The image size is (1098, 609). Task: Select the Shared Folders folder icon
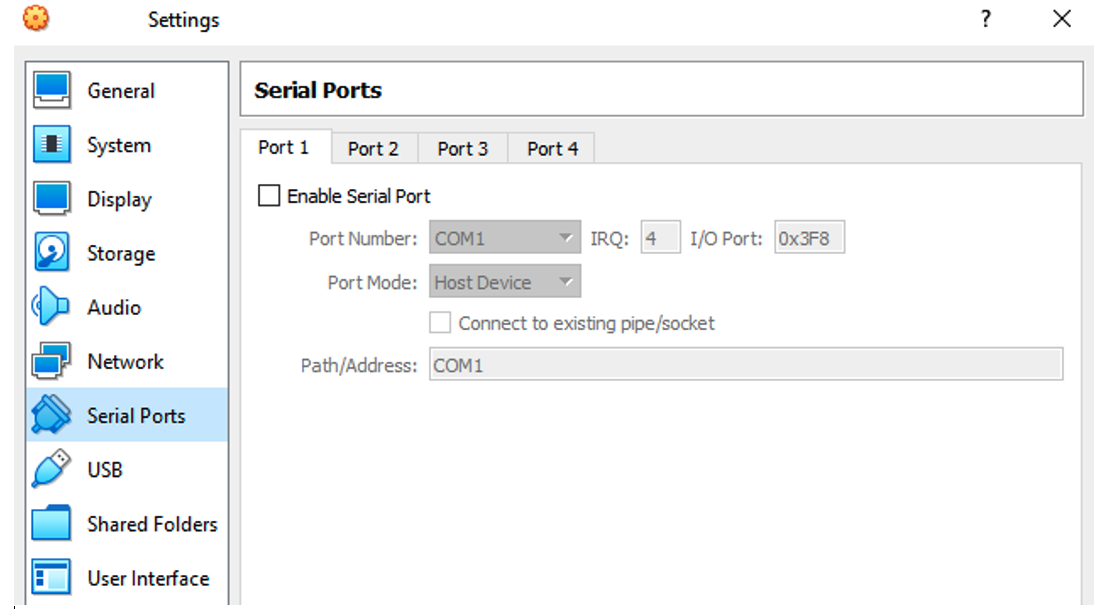click(51, 523)
